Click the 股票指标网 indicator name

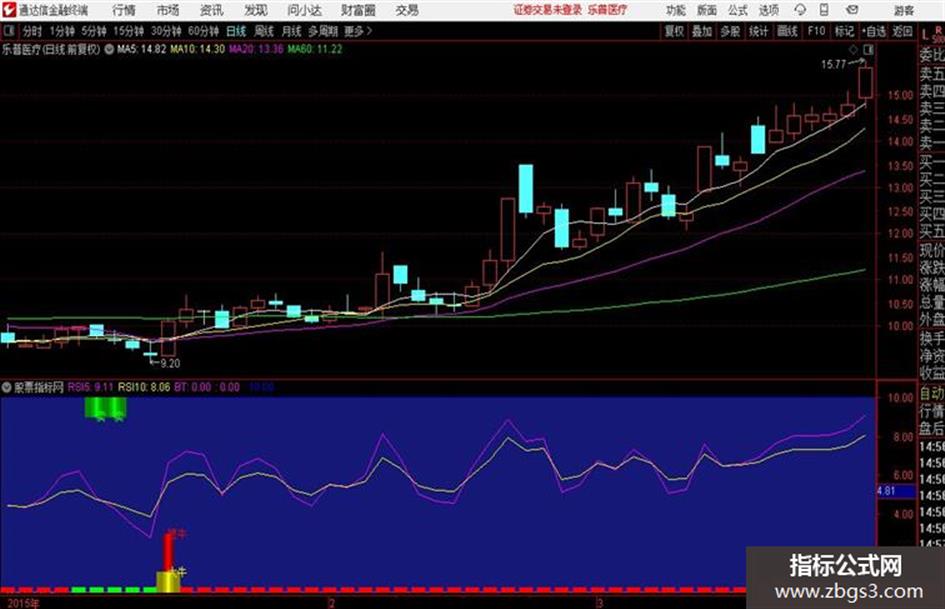pyautogui.click(x=39, y=387)
